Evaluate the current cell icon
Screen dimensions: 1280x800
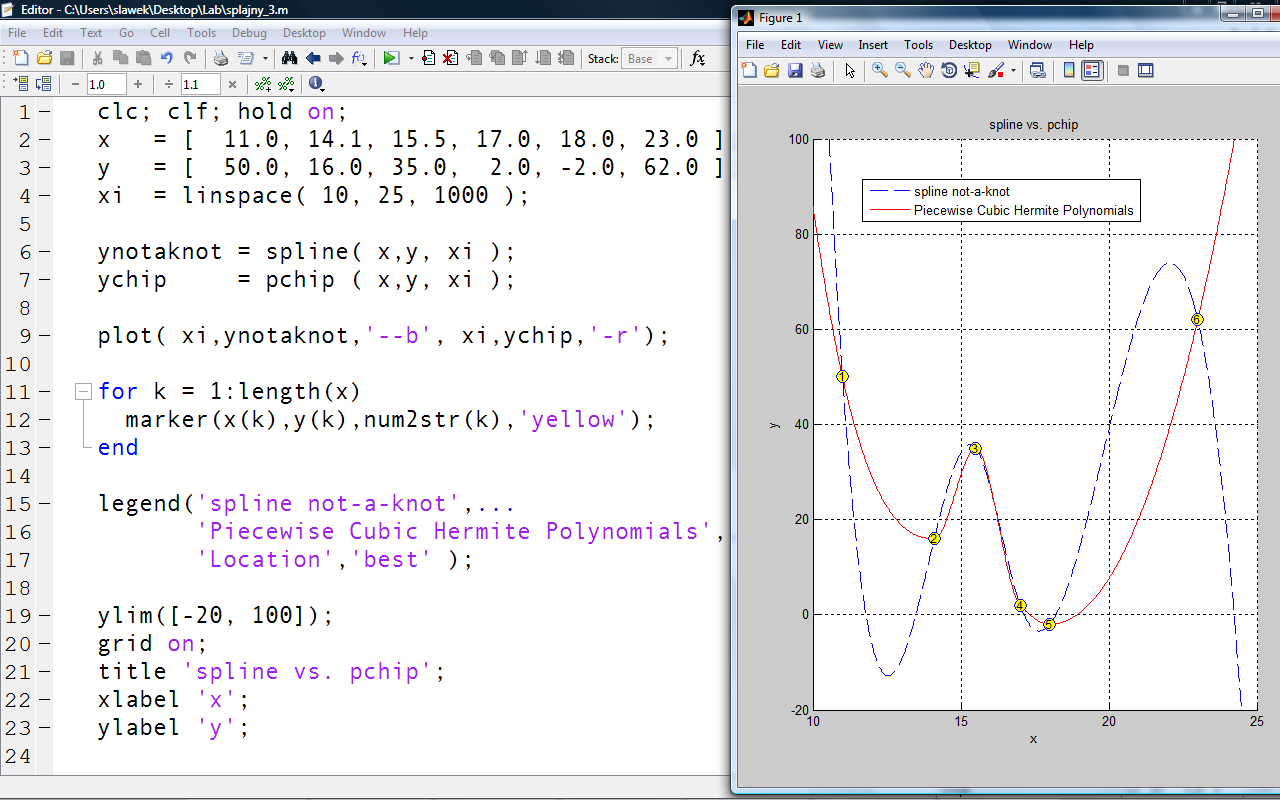tap(19, 84)
